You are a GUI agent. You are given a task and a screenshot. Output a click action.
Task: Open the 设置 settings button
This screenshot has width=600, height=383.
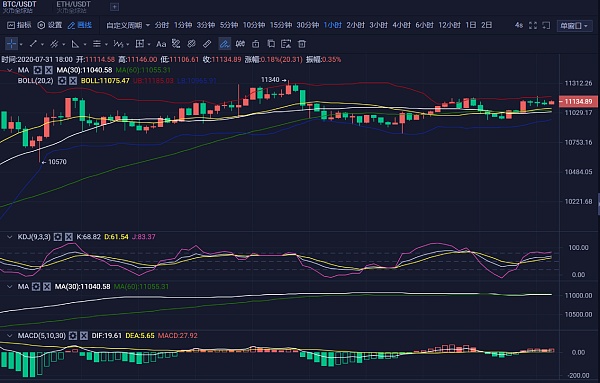click(50, 25)
